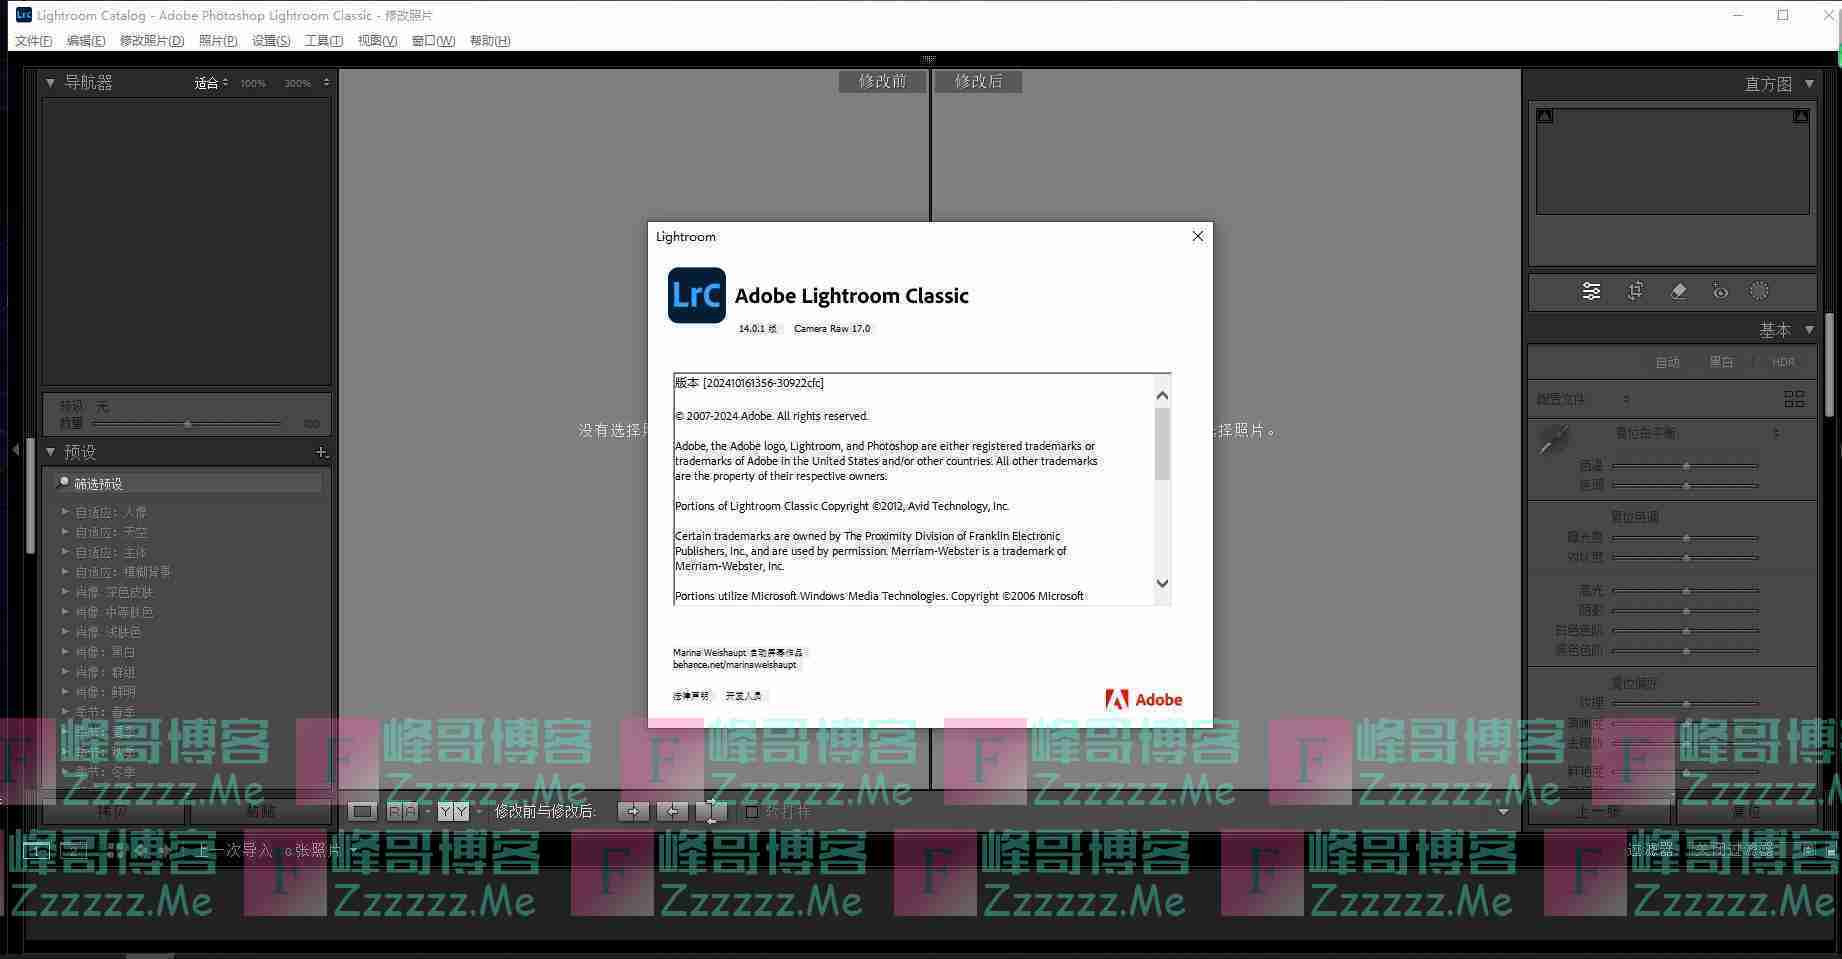This screenshot has width=1842, height=959.
Task: Copy before settings to after arrow button
Action: click(632, 811)
